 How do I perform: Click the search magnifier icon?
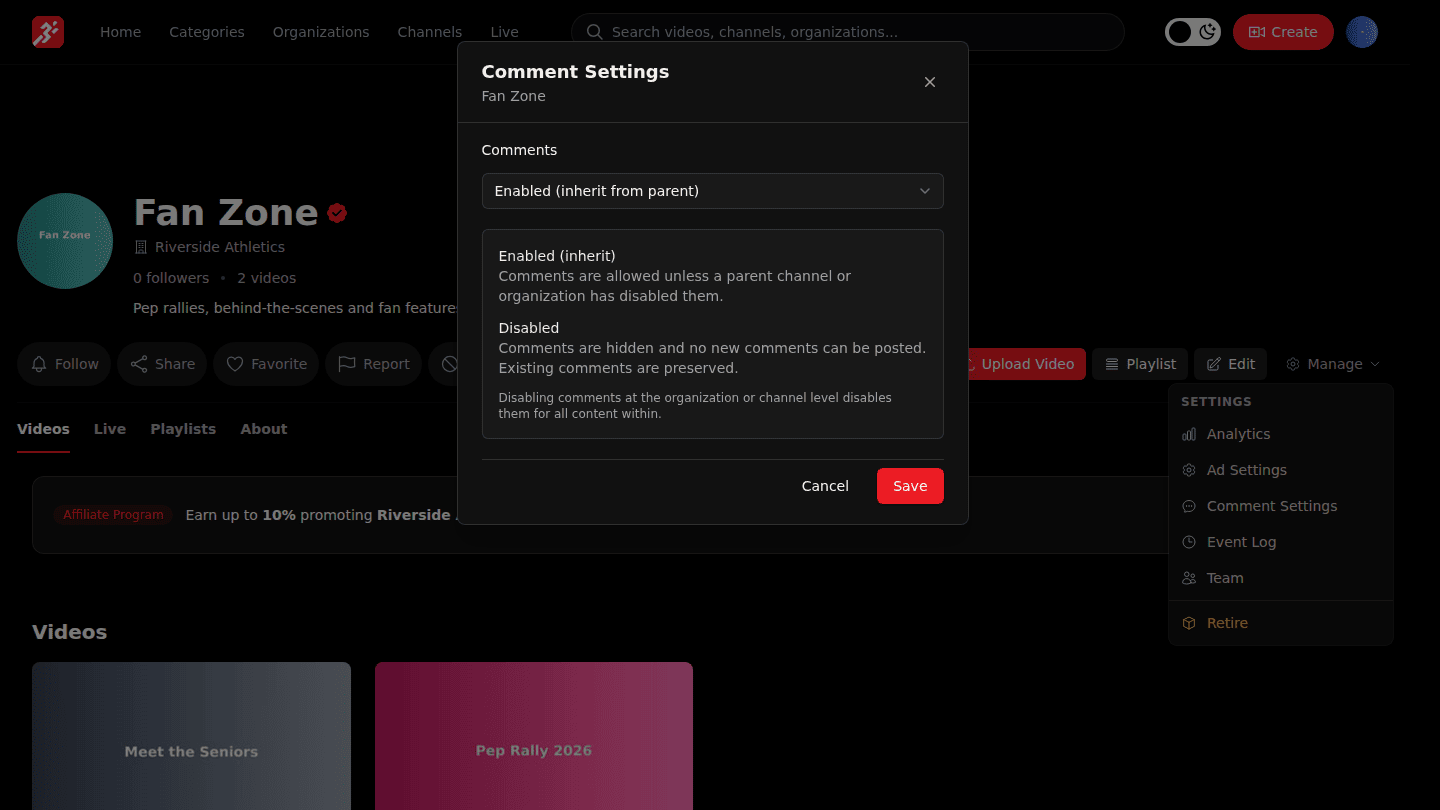594,32
